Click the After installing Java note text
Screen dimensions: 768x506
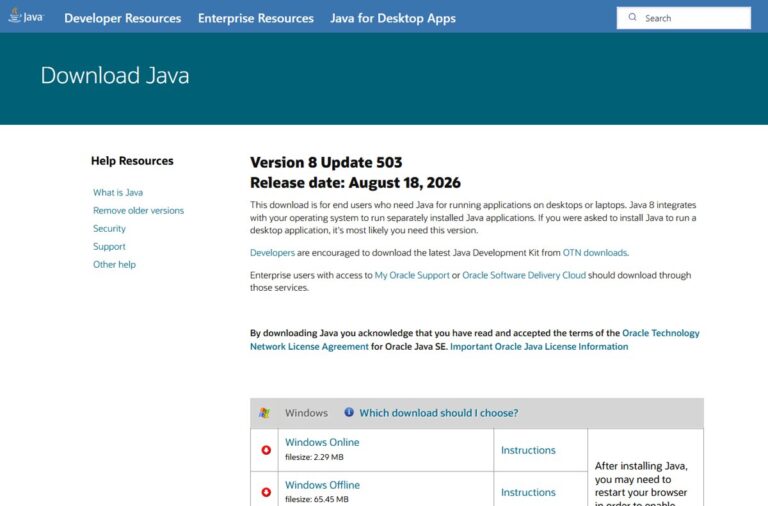point(641,483)
